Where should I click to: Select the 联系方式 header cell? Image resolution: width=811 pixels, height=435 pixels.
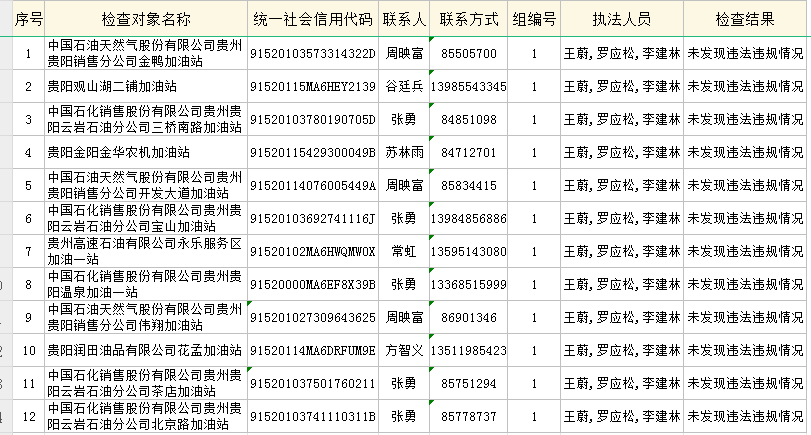pyautogui.click(x=469, y=19)
